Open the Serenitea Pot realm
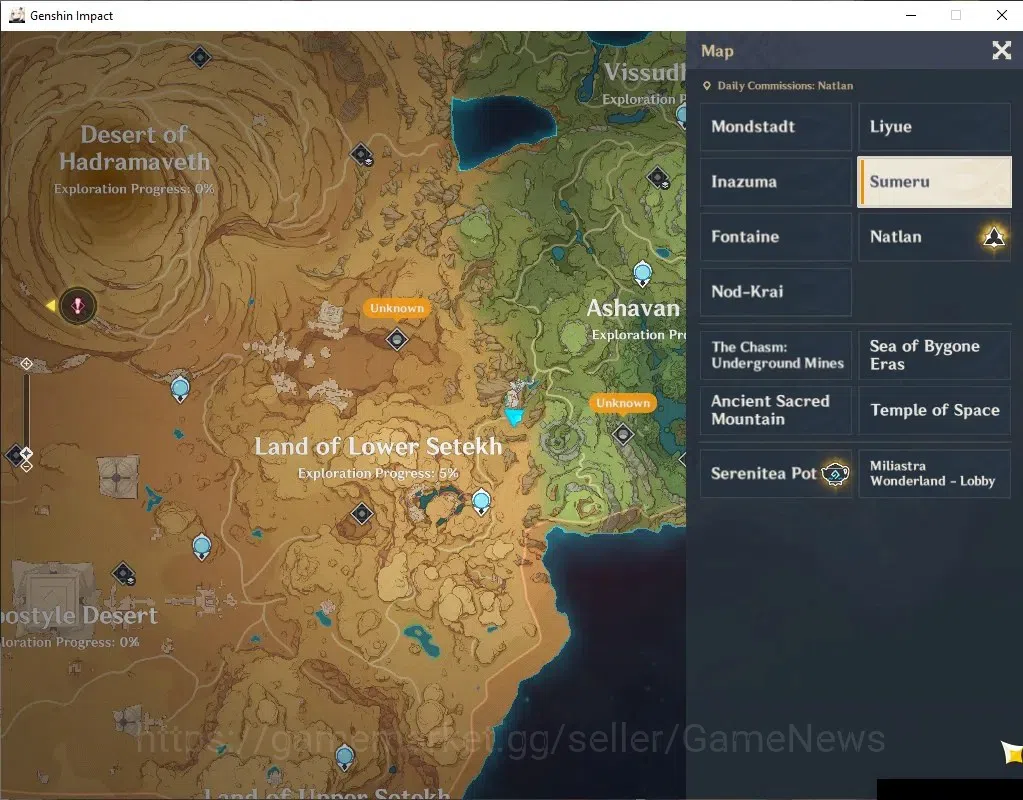 tap(776, 474)
